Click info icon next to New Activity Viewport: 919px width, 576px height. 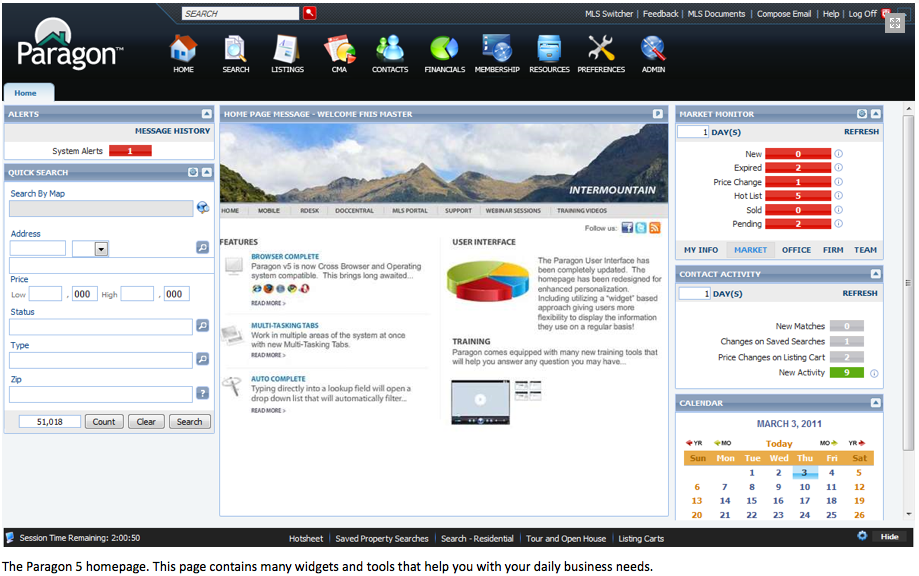tap(874, 373)
